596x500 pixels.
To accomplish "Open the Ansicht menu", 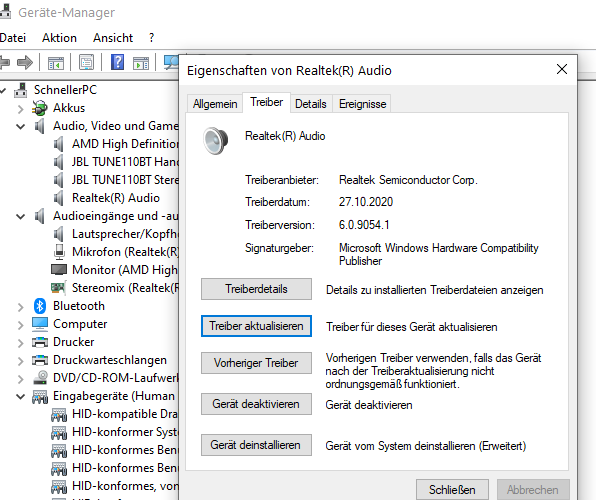I will [113, 38].
